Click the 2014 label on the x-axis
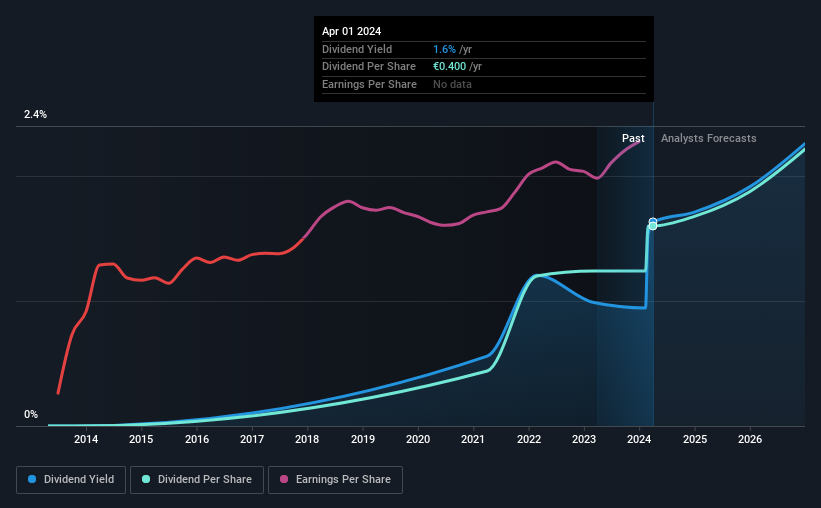 point(86,439)
